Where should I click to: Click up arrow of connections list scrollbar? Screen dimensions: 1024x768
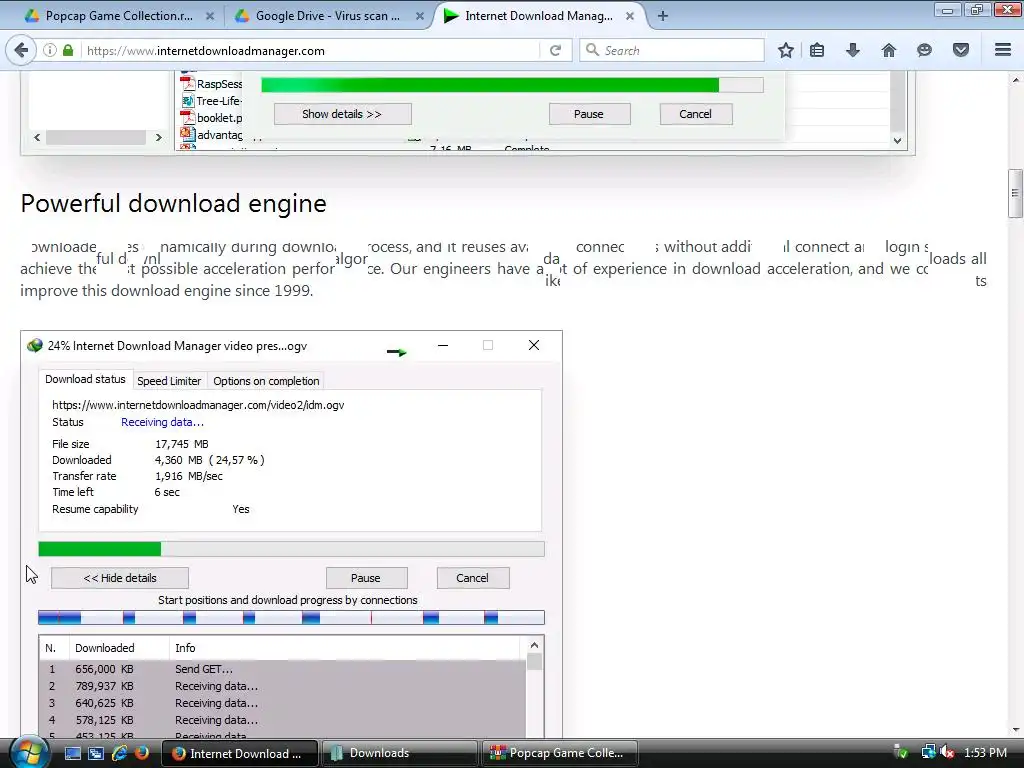534,645
